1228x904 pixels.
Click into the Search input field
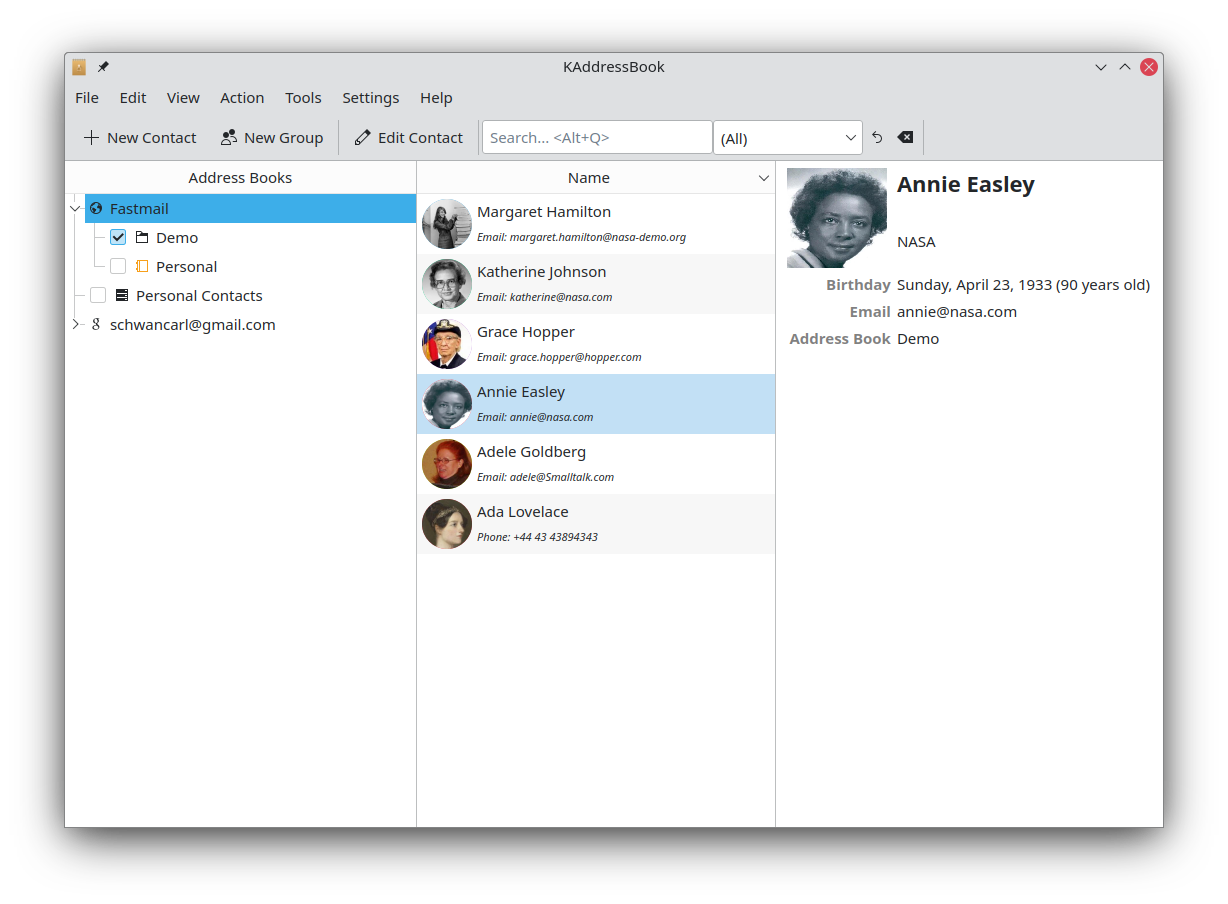click(x=596, y=138)
